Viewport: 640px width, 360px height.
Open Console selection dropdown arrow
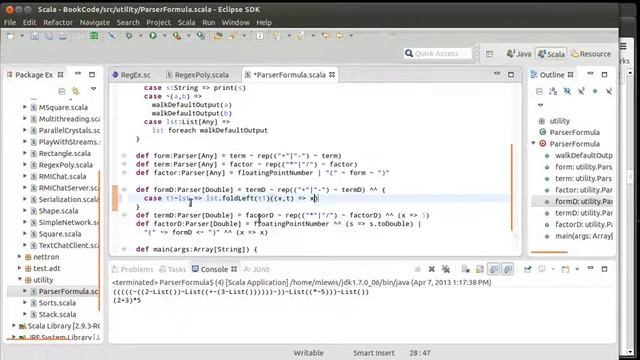coord(553,269)
